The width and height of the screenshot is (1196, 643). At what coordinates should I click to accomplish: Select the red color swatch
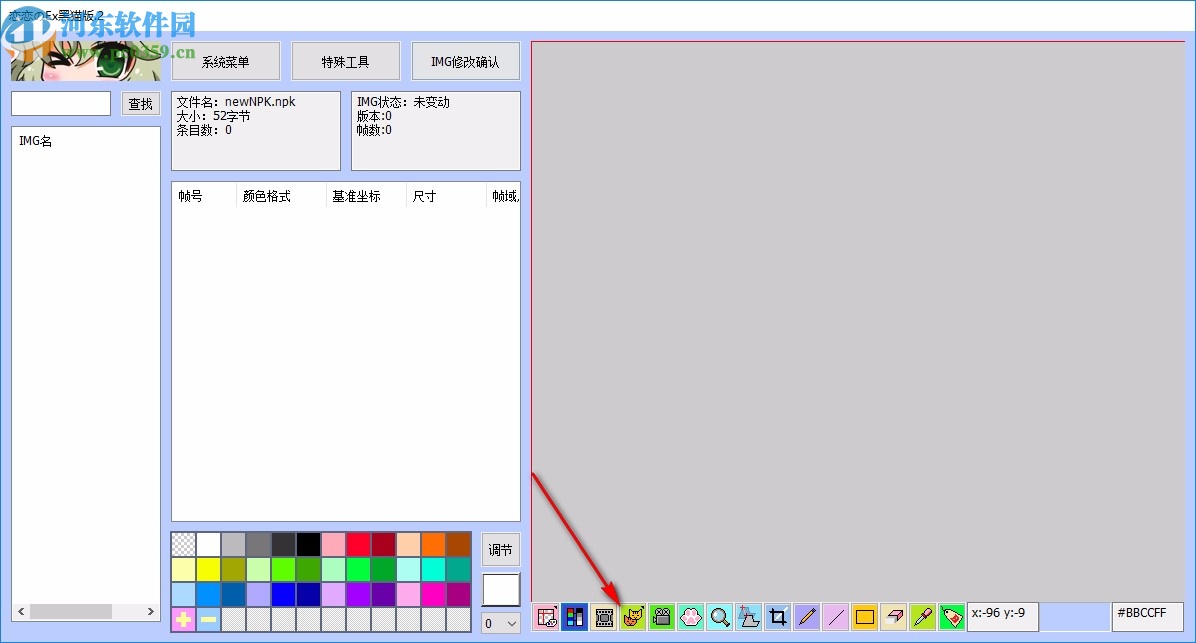pyautogui.click(x=357, y=543)
